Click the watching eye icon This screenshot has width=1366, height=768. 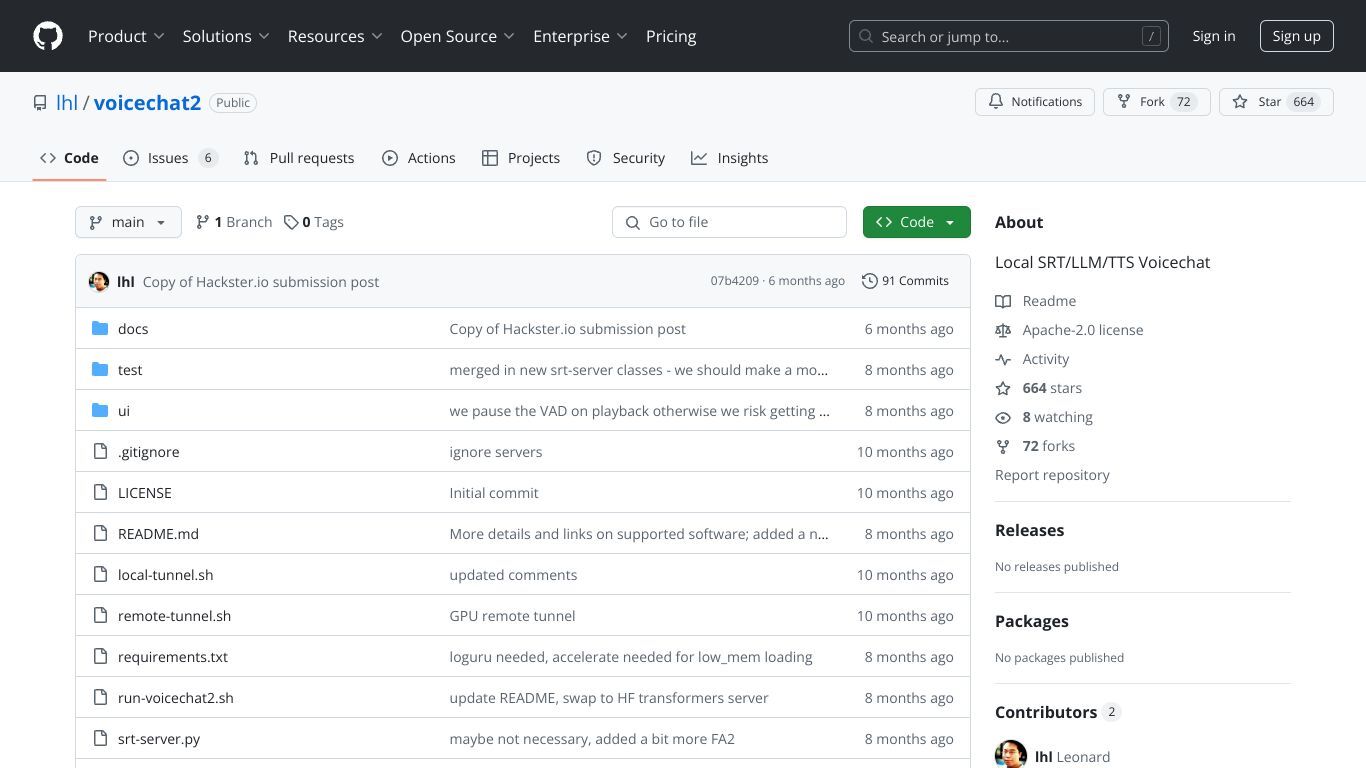click(x=1003, y=417)
